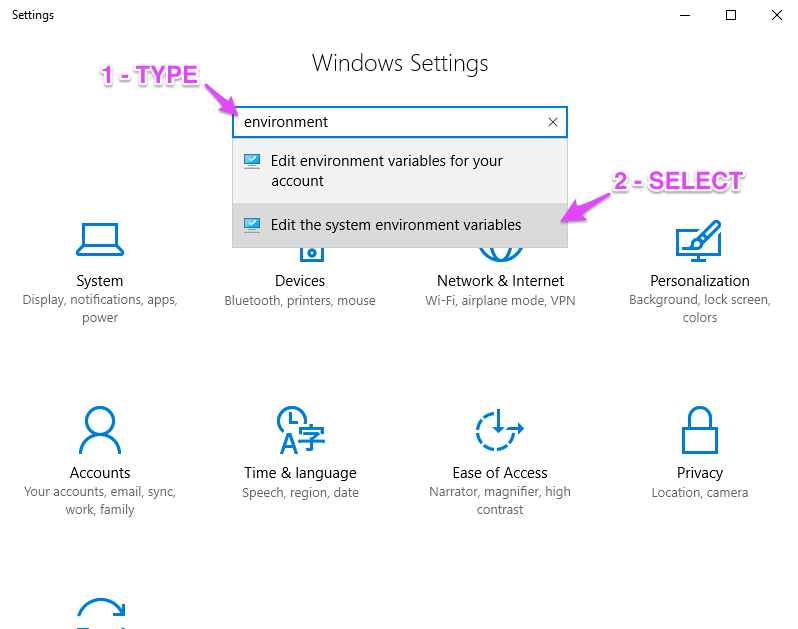This screenshot has height=629, width=798.
Task: Click the icon beside account environment variables
Action: [x=252, y=161]
